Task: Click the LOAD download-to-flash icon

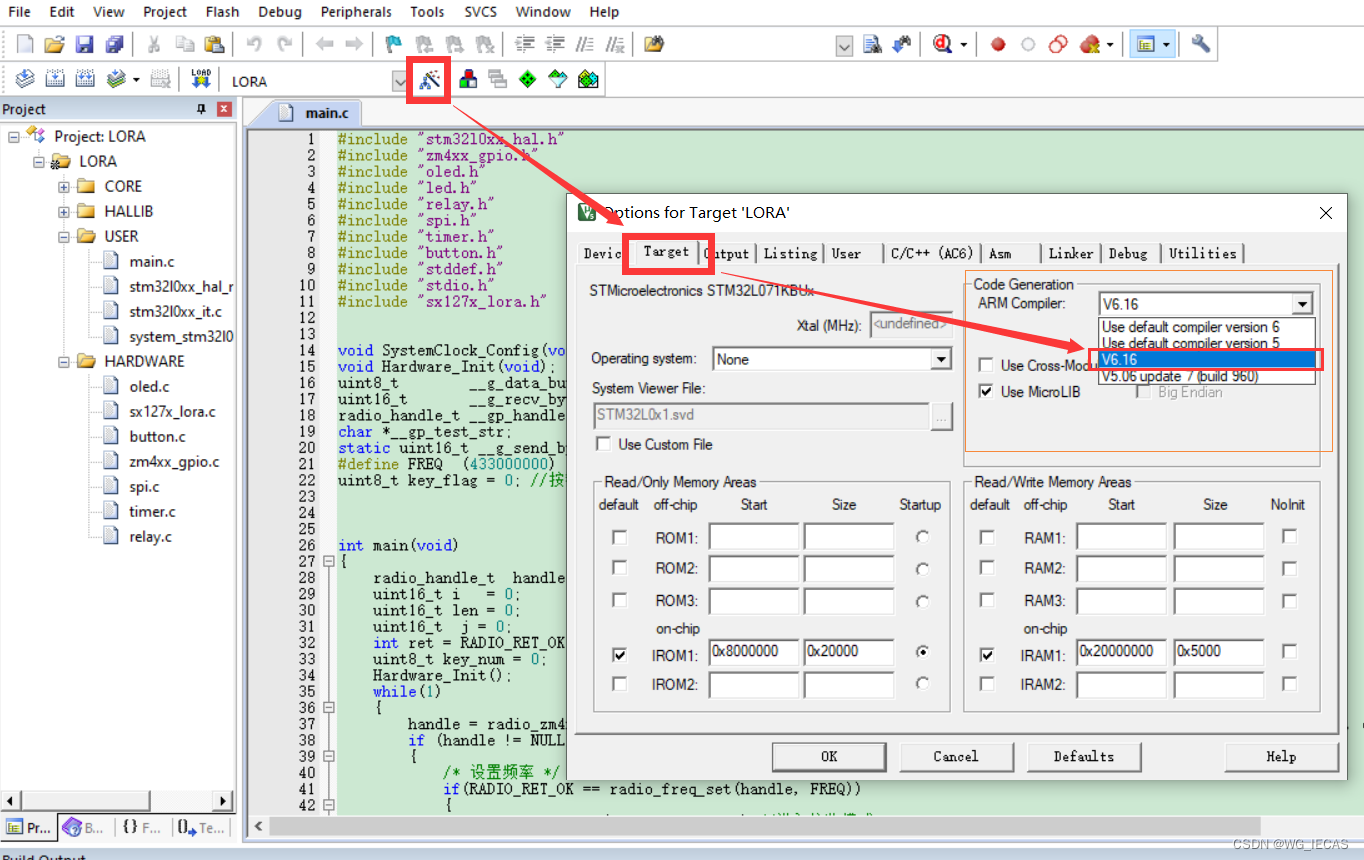Action: (x=200, y=78)
